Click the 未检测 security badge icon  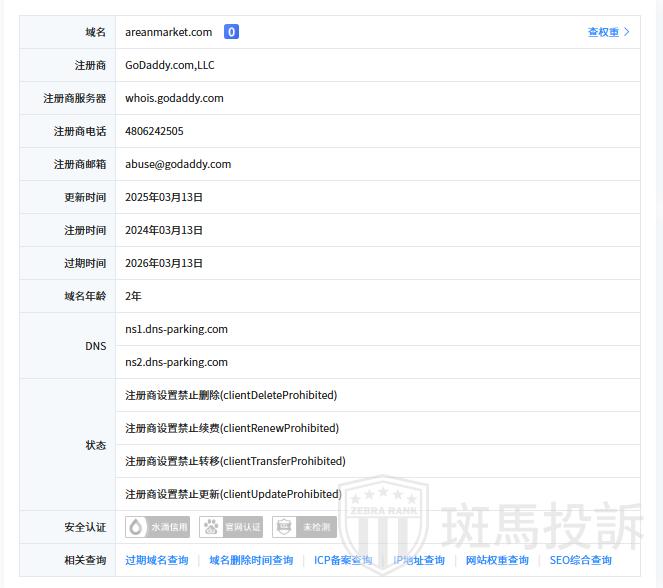click(x=284, y=527)
